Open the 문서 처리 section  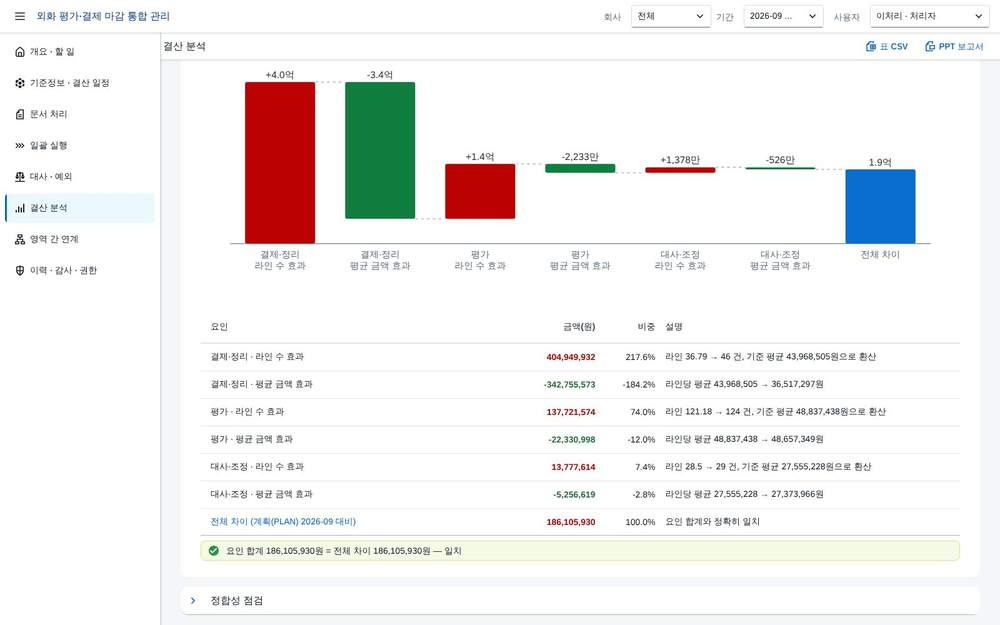(x=80, y=114)
